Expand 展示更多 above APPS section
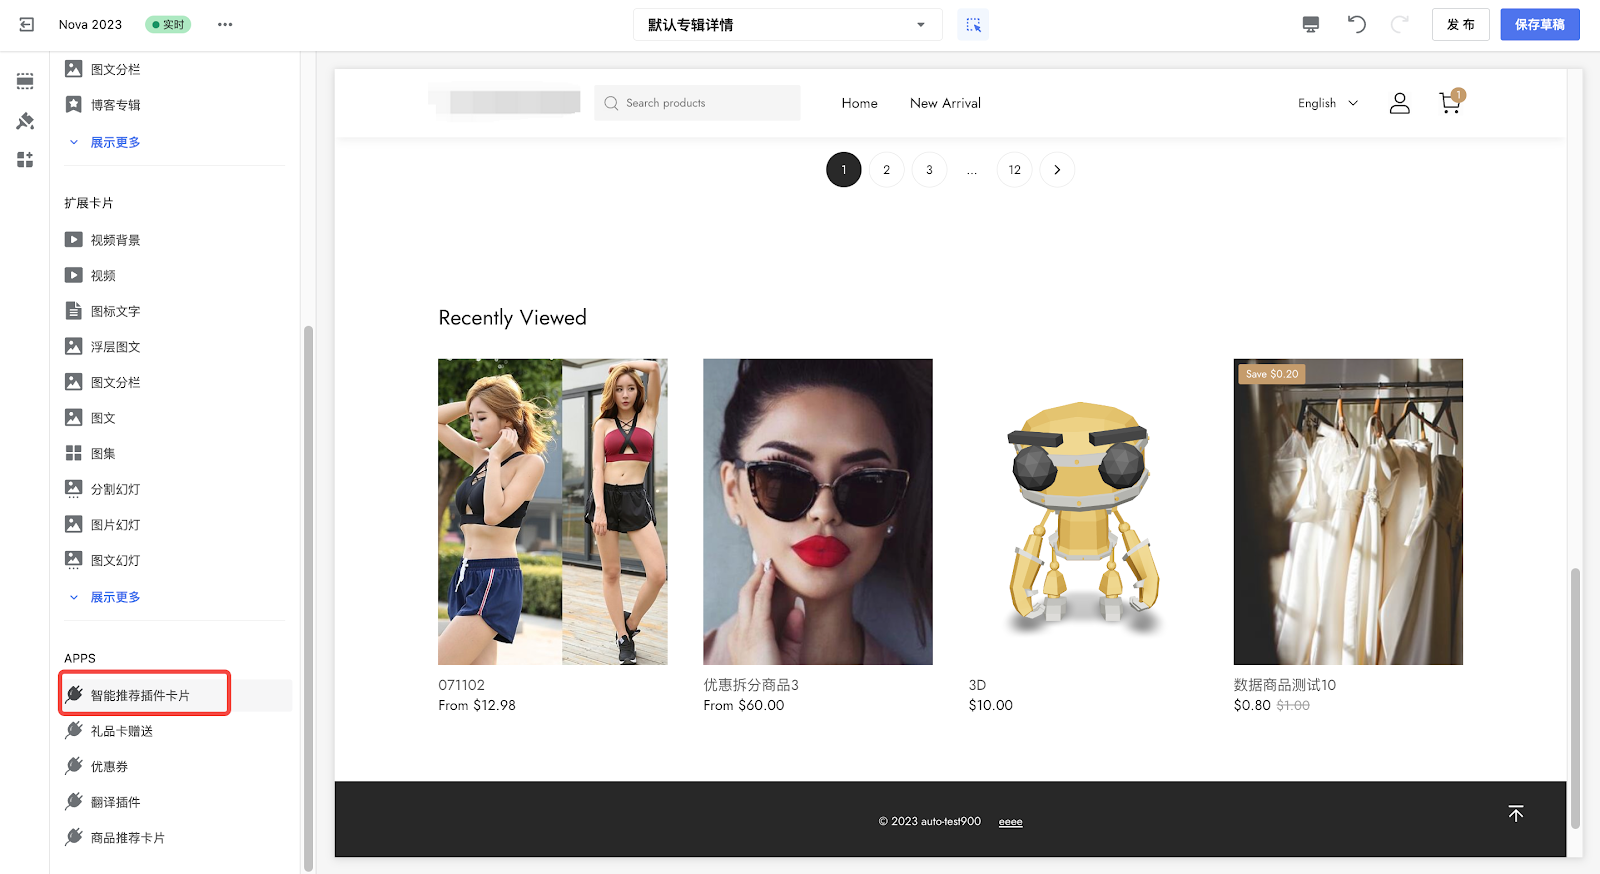This screenshot has width=1600, height=874. point(104,597)
